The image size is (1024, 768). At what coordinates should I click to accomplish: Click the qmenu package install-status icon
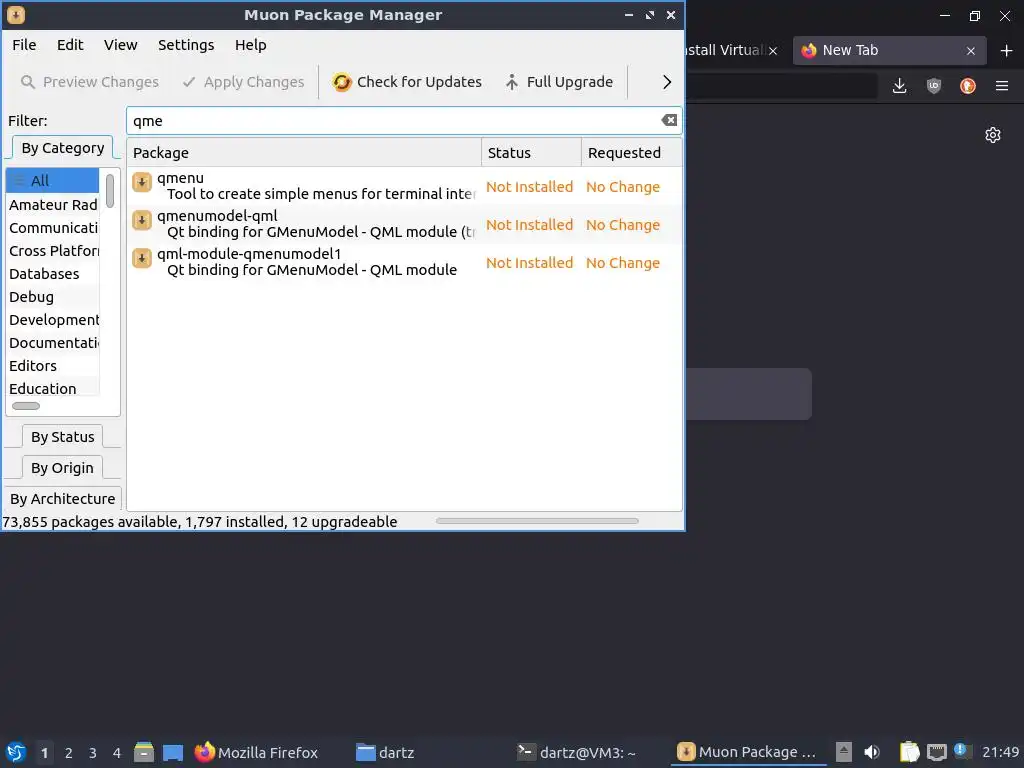pyautogui.click(x=142, y=182)
